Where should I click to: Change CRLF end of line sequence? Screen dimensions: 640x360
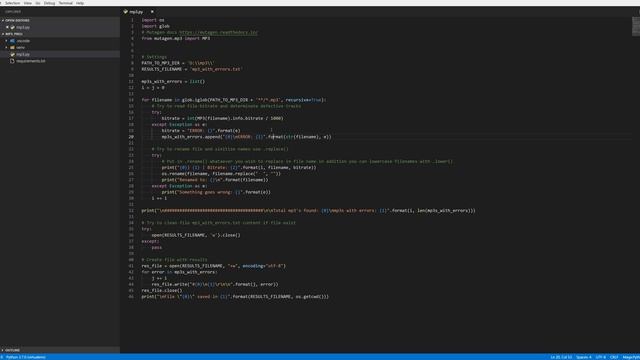[614, 357]
